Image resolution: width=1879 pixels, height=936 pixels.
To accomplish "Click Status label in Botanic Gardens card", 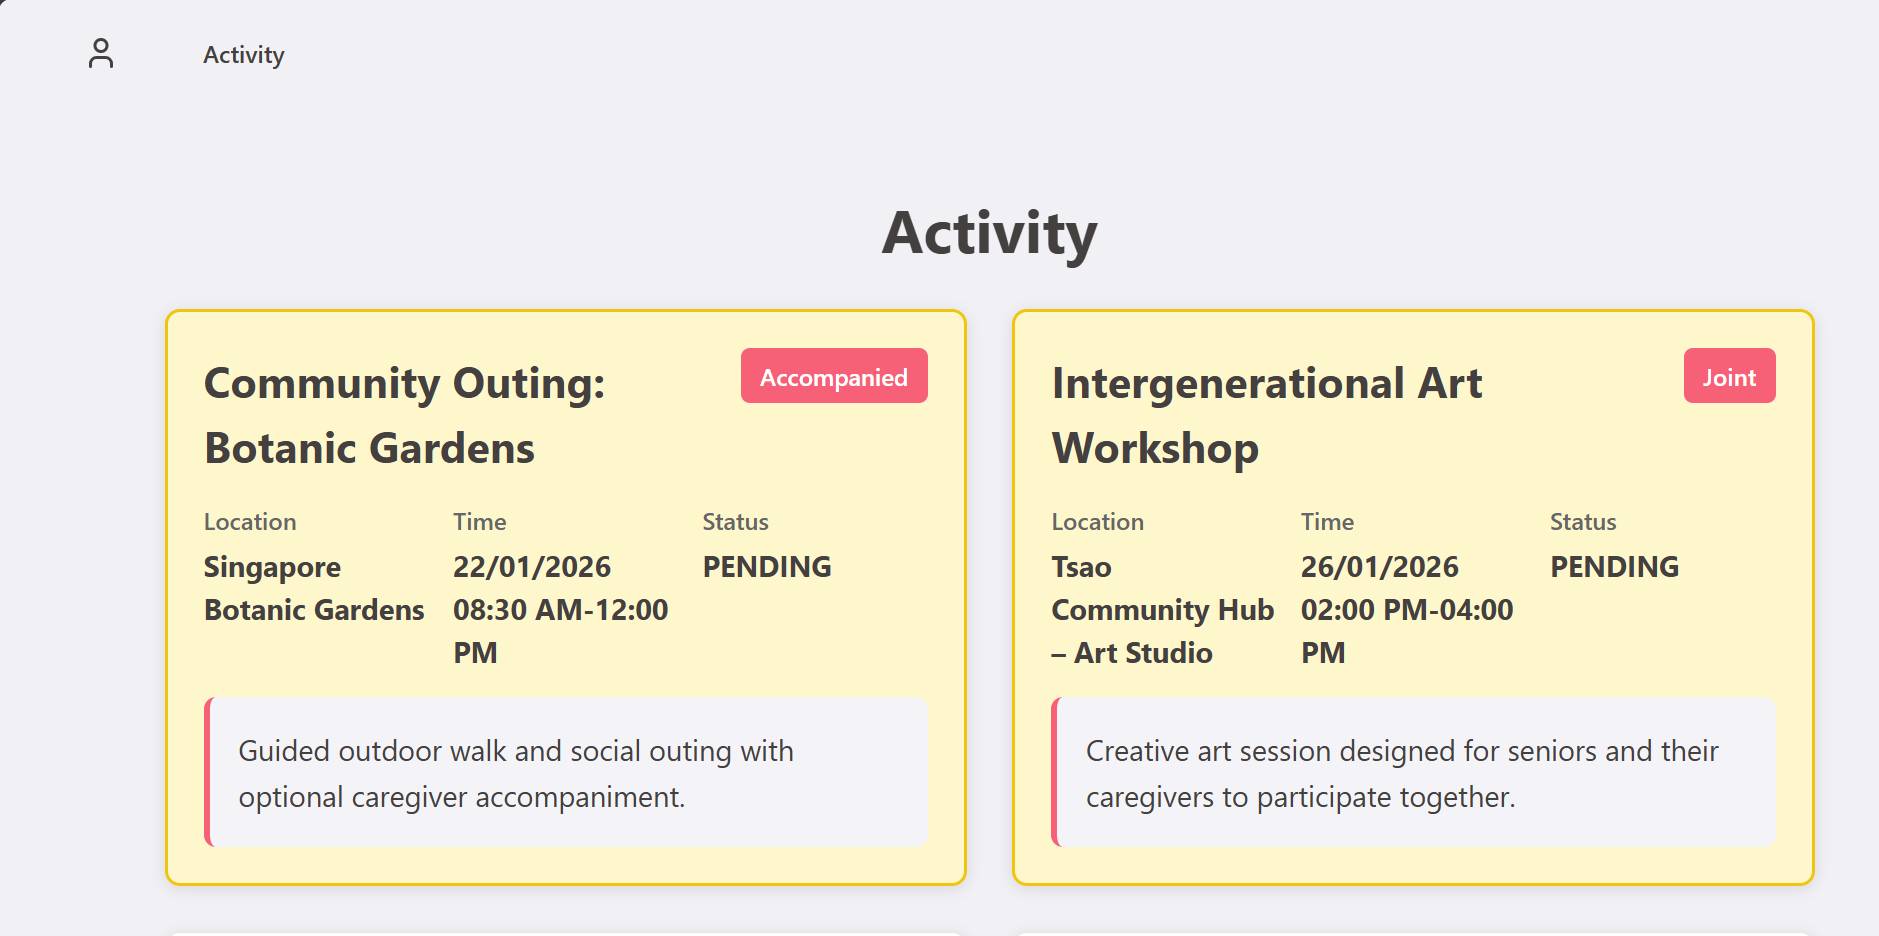I will (735, 522).
